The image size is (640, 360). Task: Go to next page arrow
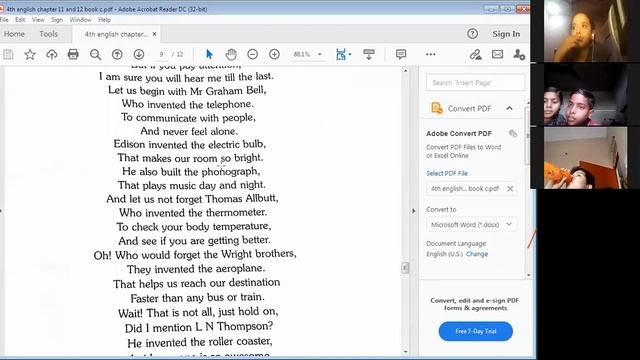139,54
